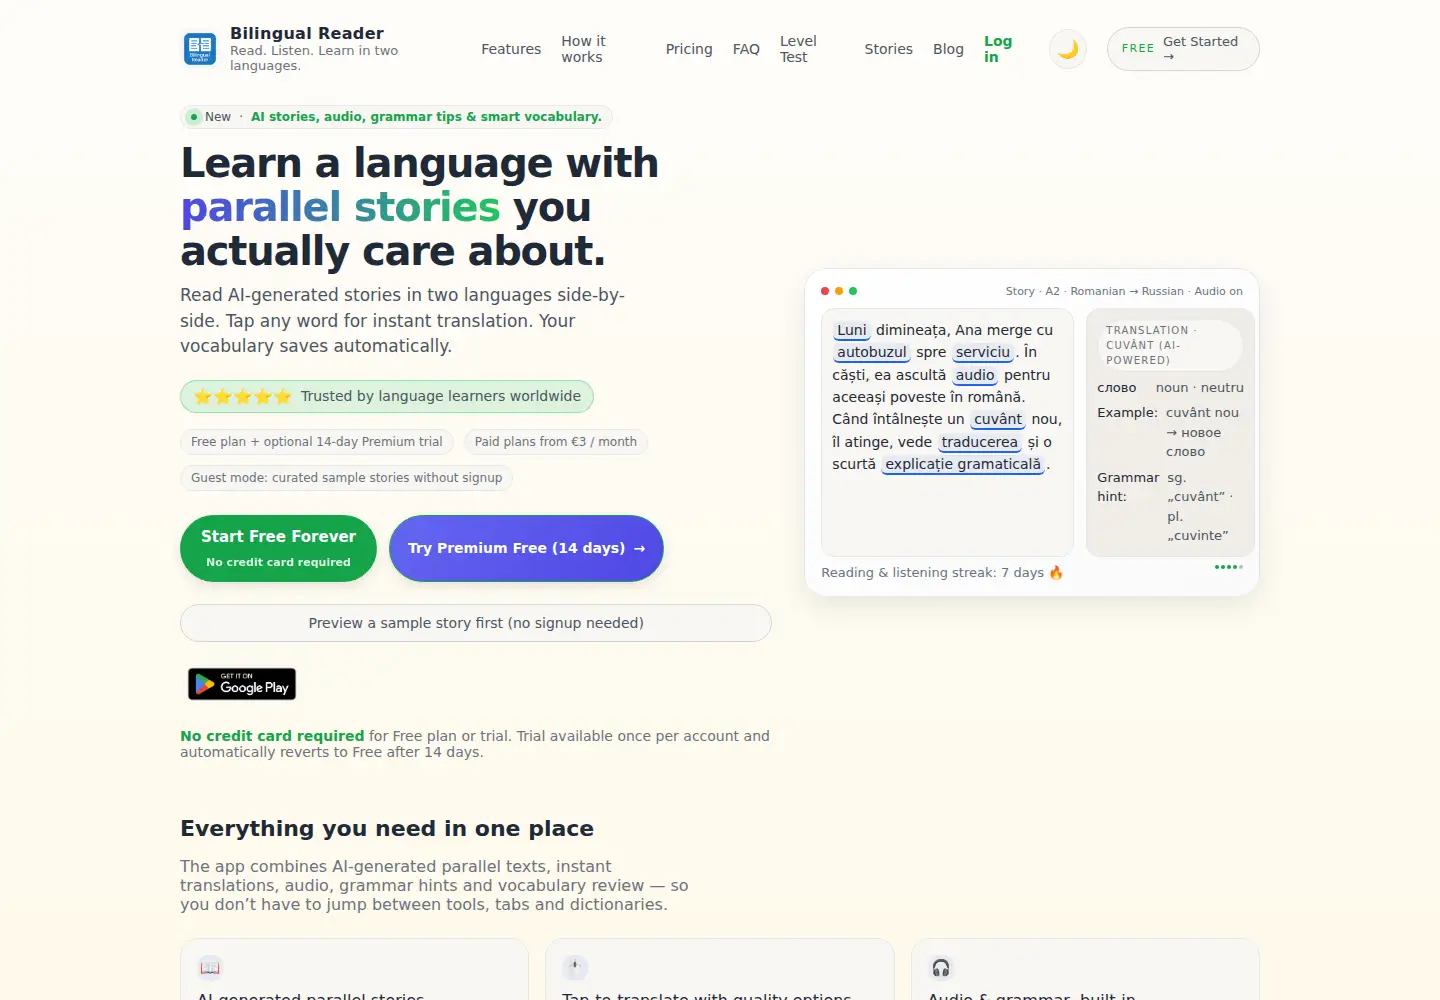Preview a sample story without signup
Screen dimensions: 1440x1000
[x=476, y=623]
